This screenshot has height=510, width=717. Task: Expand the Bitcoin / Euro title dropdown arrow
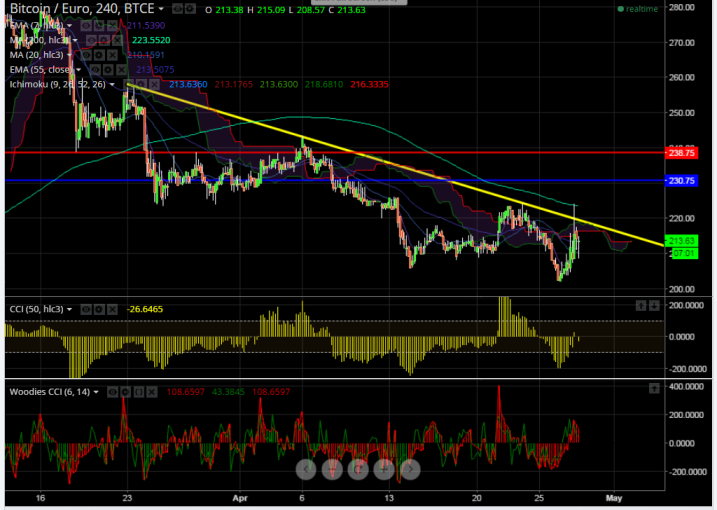click(161, 9)
